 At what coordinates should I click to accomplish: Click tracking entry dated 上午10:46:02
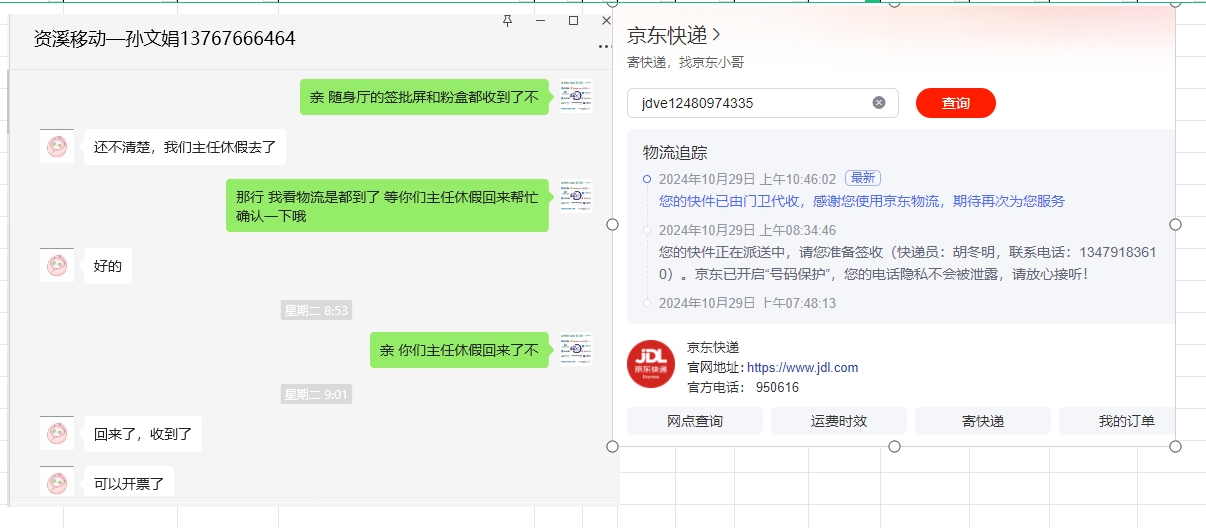(747, 179)
